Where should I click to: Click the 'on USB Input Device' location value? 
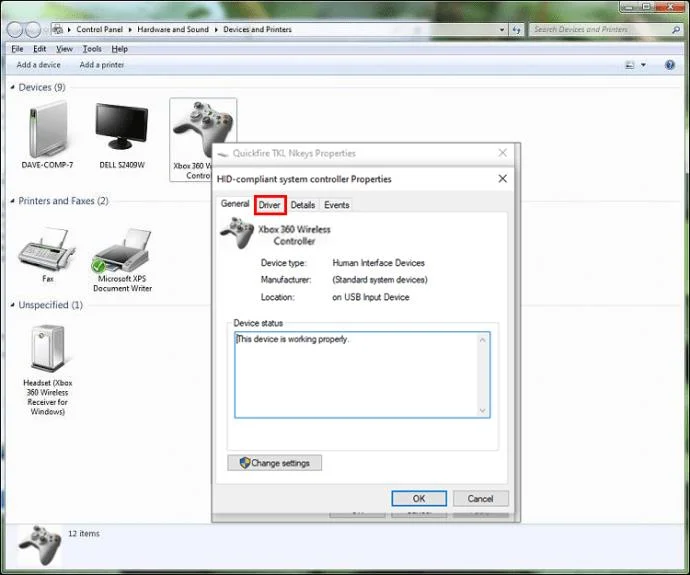(x=371, y=297)
